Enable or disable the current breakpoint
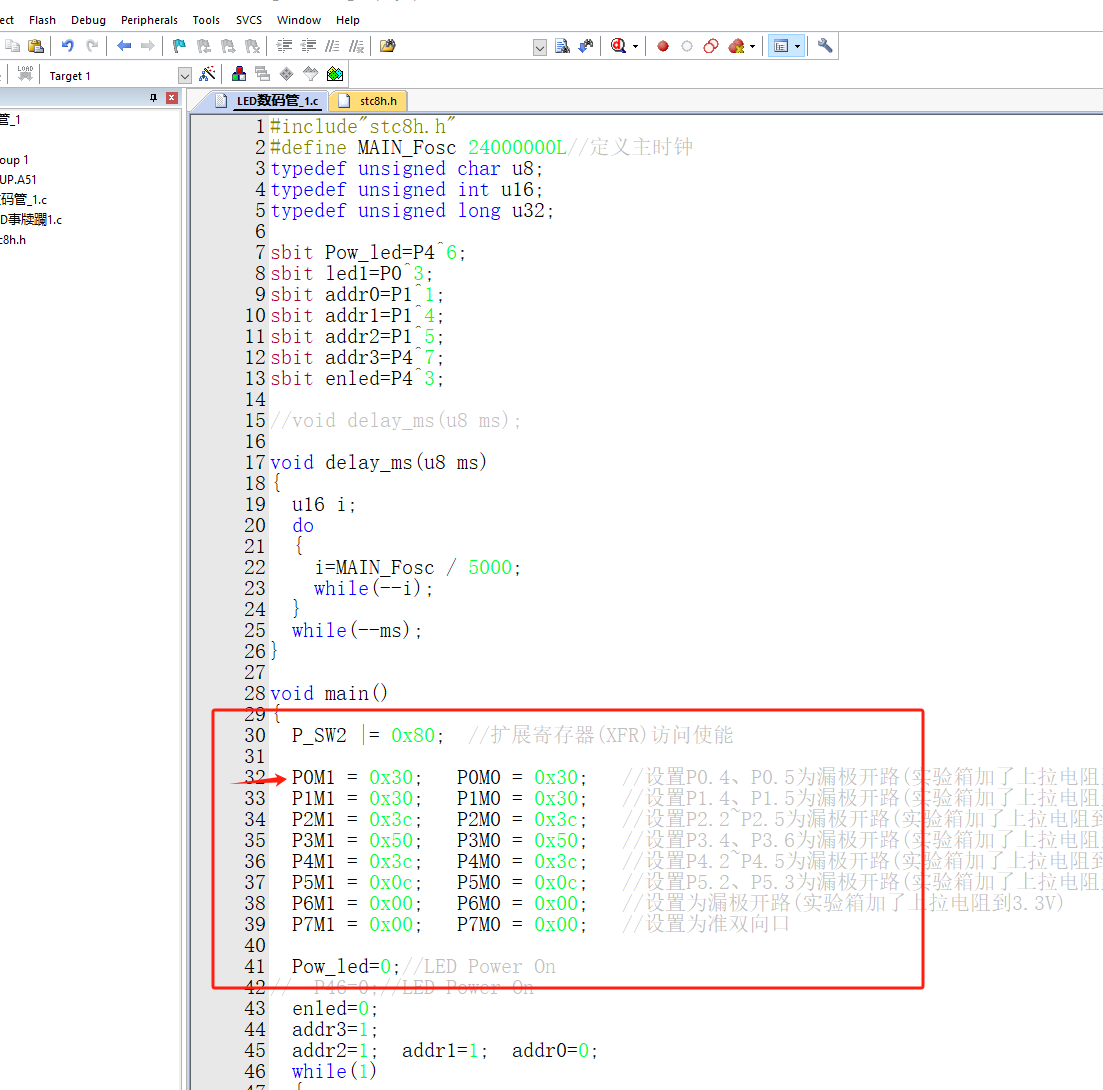 point(687,46)
